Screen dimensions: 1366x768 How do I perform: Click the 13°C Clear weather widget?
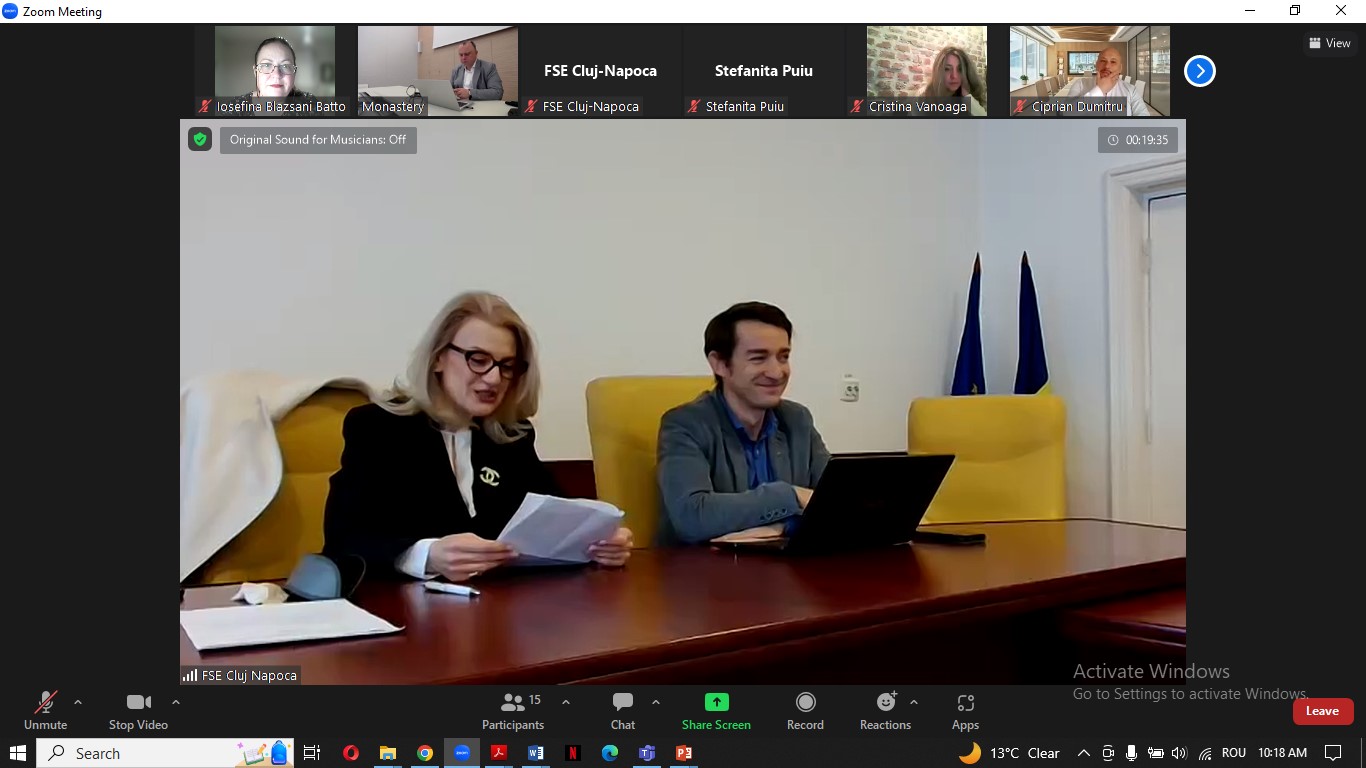click(x=1010, y=753)
